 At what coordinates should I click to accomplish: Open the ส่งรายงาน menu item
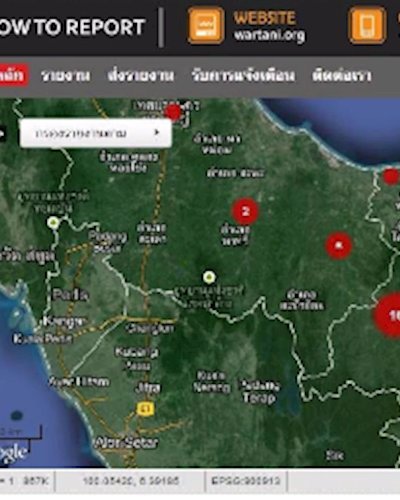[141, 76]
